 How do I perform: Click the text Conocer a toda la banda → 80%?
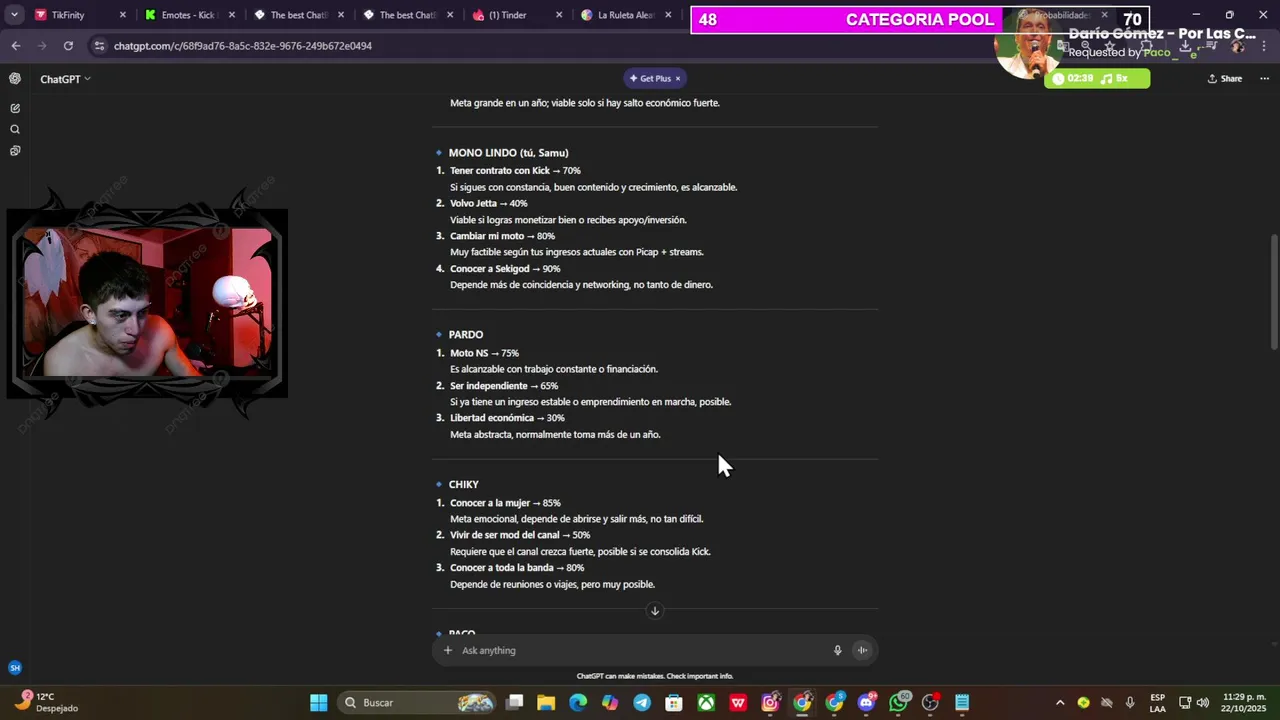pyautogui.click(x=517, y=568)
